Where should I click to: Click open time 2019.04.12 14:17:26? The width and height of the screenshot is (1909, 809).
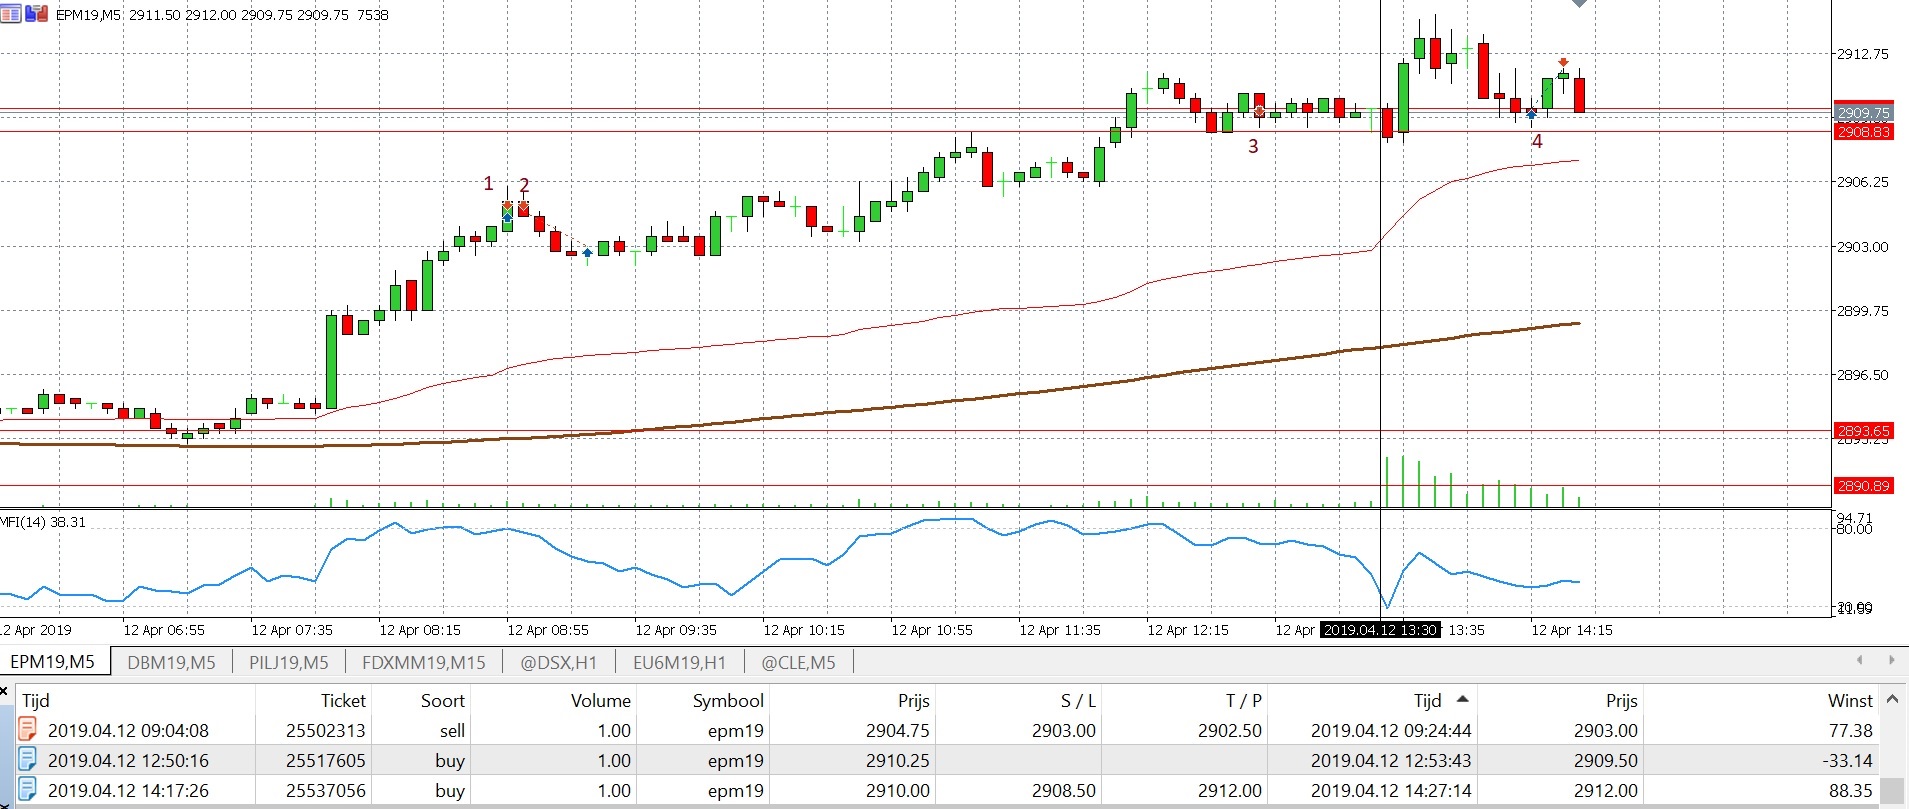pyautogui.click(x=128, y=791)
